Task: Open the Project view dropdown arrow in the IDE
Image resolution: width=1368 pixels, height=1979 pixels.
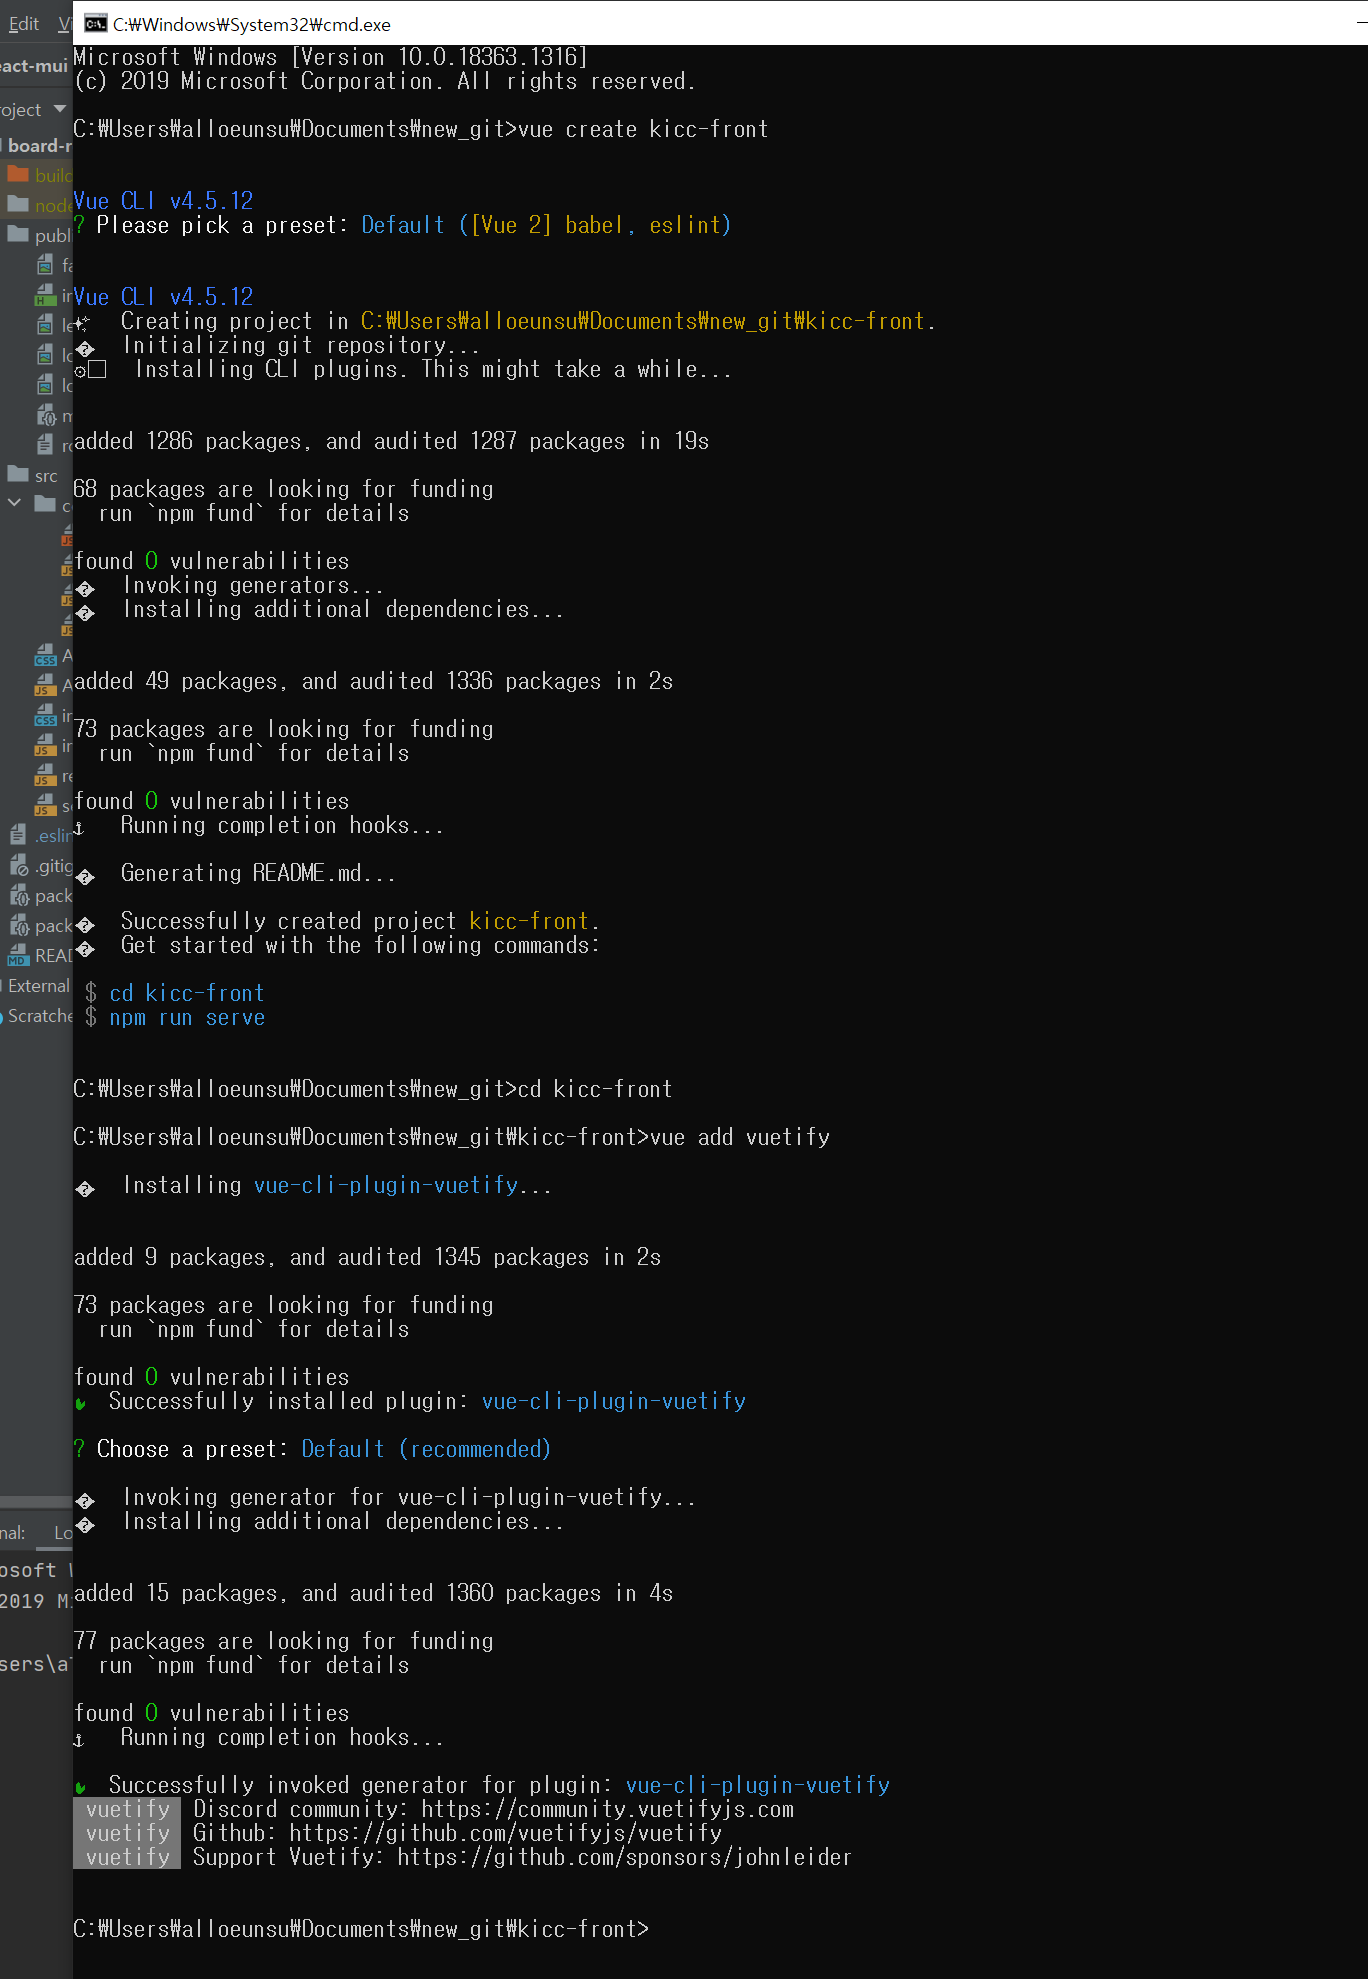Action: 60,109
